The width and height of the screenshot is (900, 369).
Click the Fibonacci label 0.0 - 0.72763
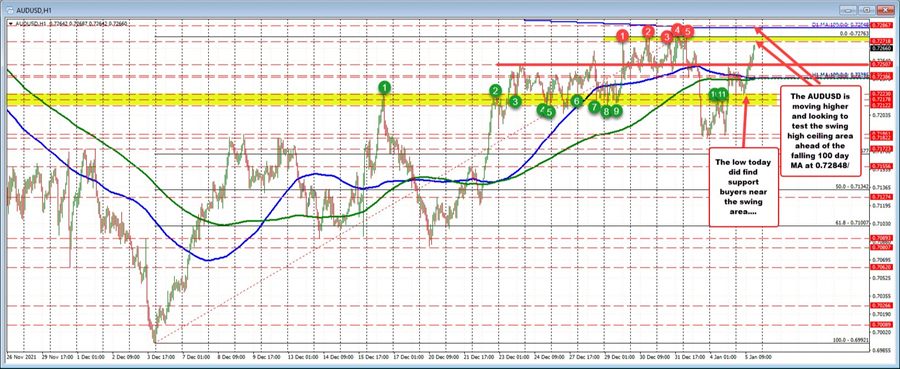pos(855,34)
